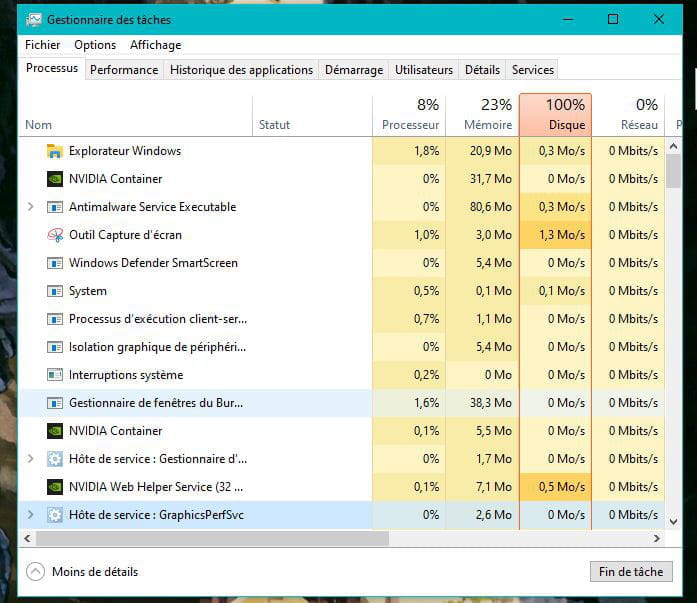Select the Explorateur Windows process name

coord(125,151)
